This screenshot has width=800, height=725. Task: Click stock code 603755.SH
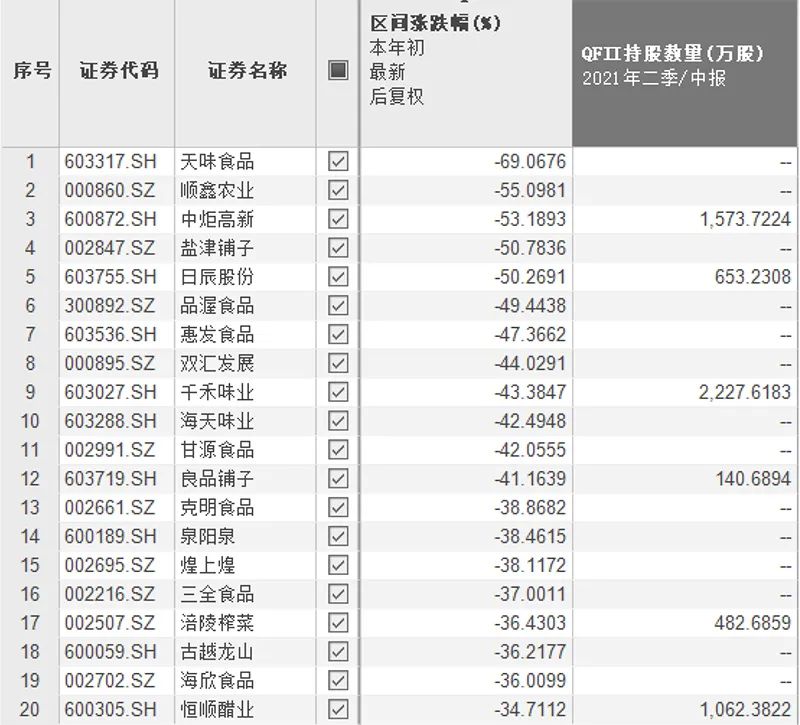110,277
